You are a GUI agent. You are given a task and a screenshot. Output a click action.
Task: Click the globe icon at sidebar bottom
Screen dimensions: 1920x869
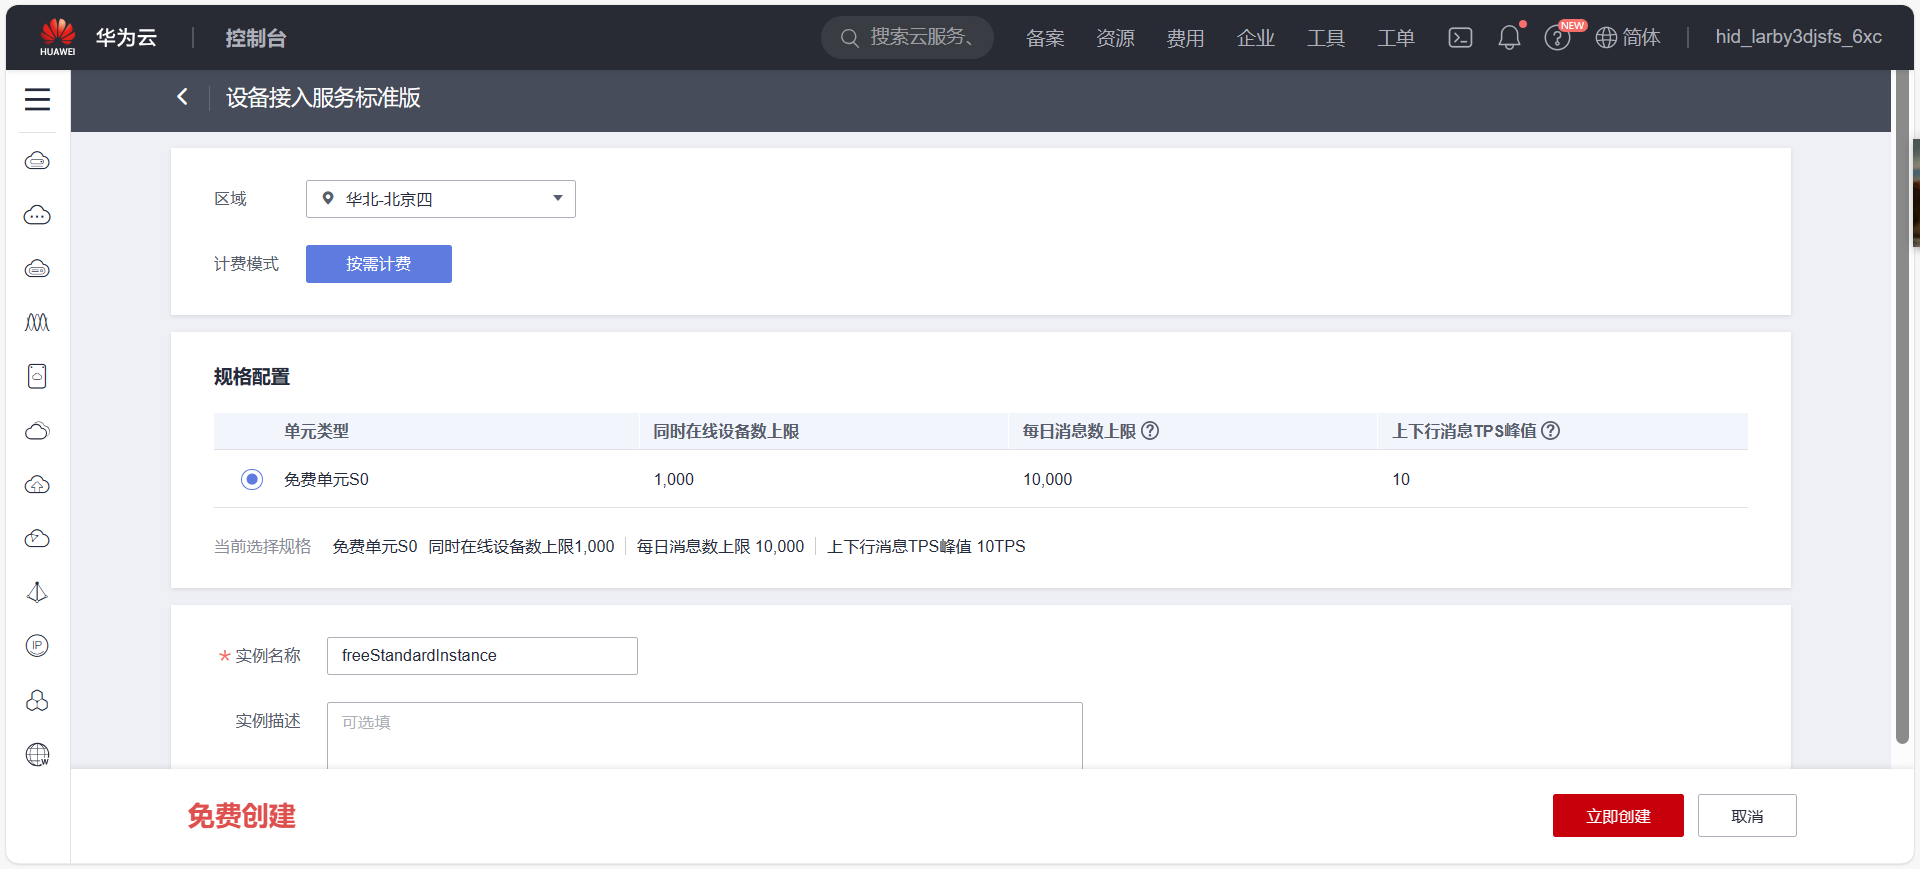[x=37, y=755]
